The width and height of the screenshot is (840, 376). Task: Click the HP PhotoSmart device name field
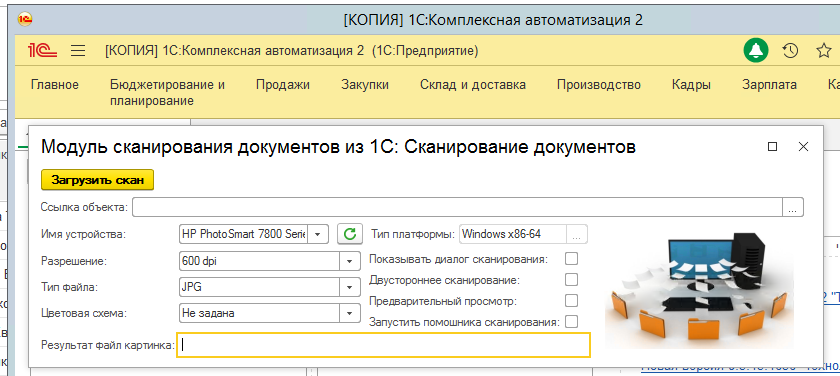point(244,234)
